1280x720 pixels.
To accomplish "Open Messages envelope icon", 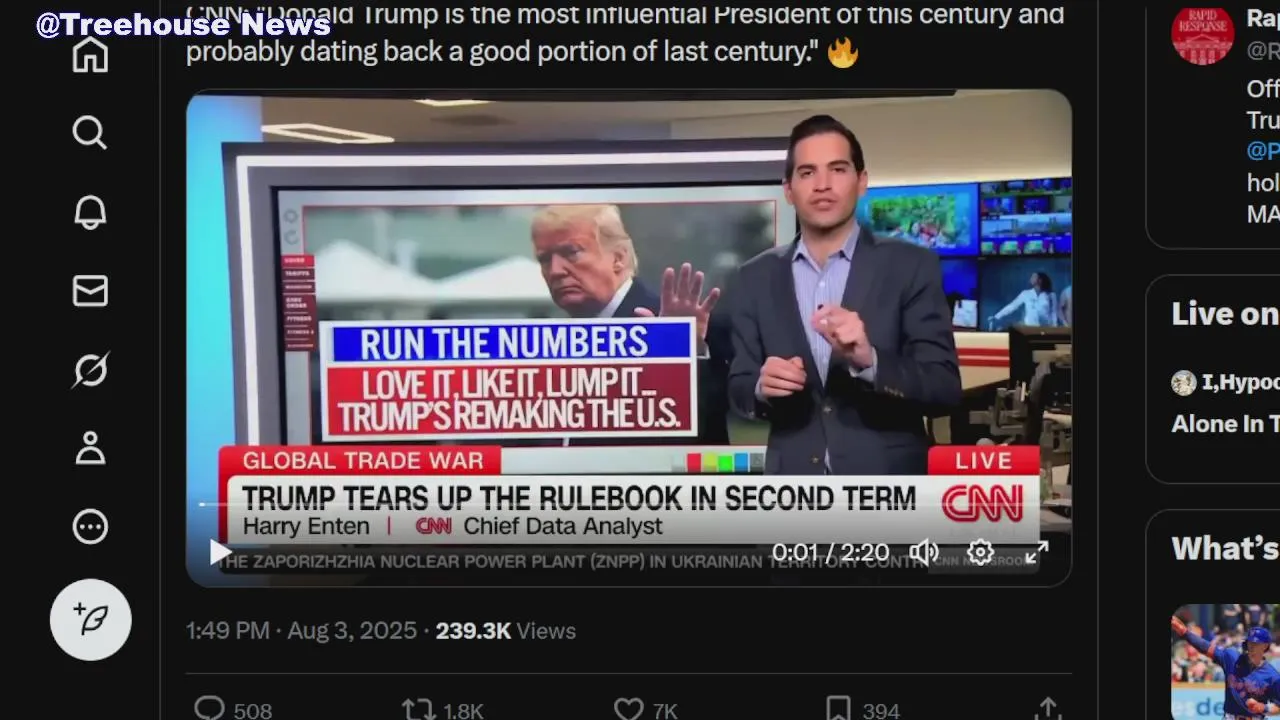I will click(x=90, y=291).
